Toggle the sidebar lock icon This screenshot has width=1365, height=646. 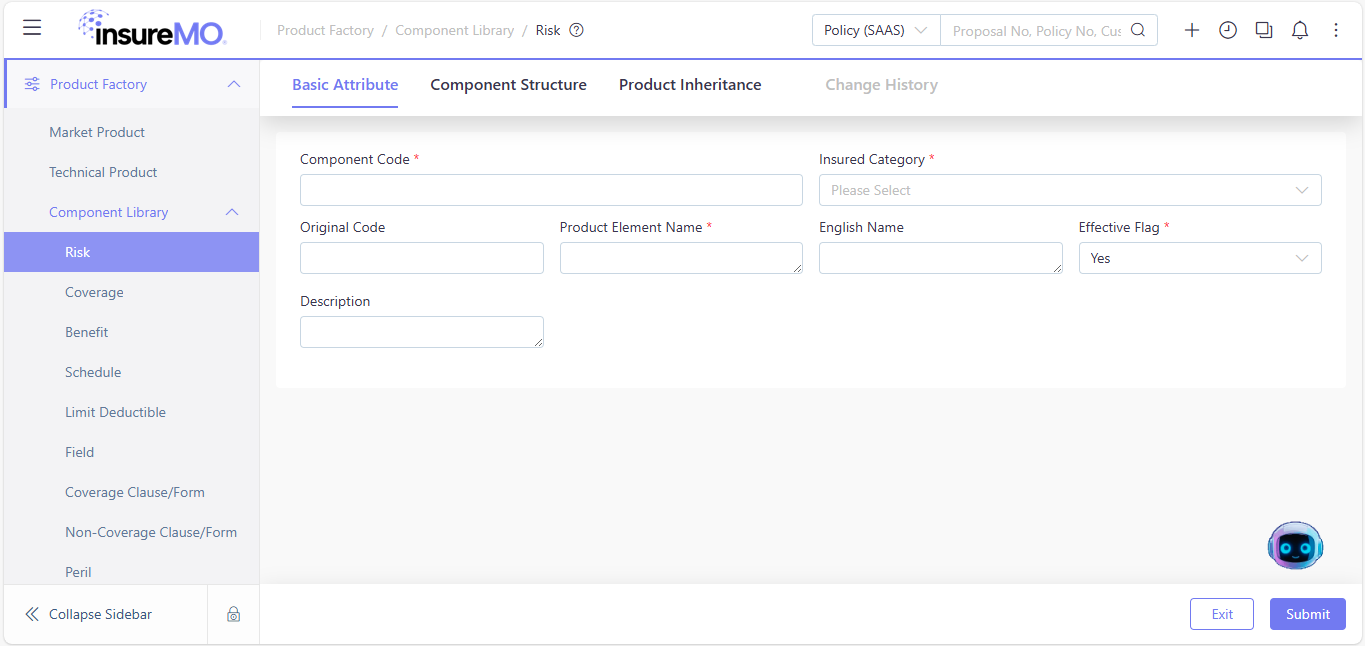point(233,614)
